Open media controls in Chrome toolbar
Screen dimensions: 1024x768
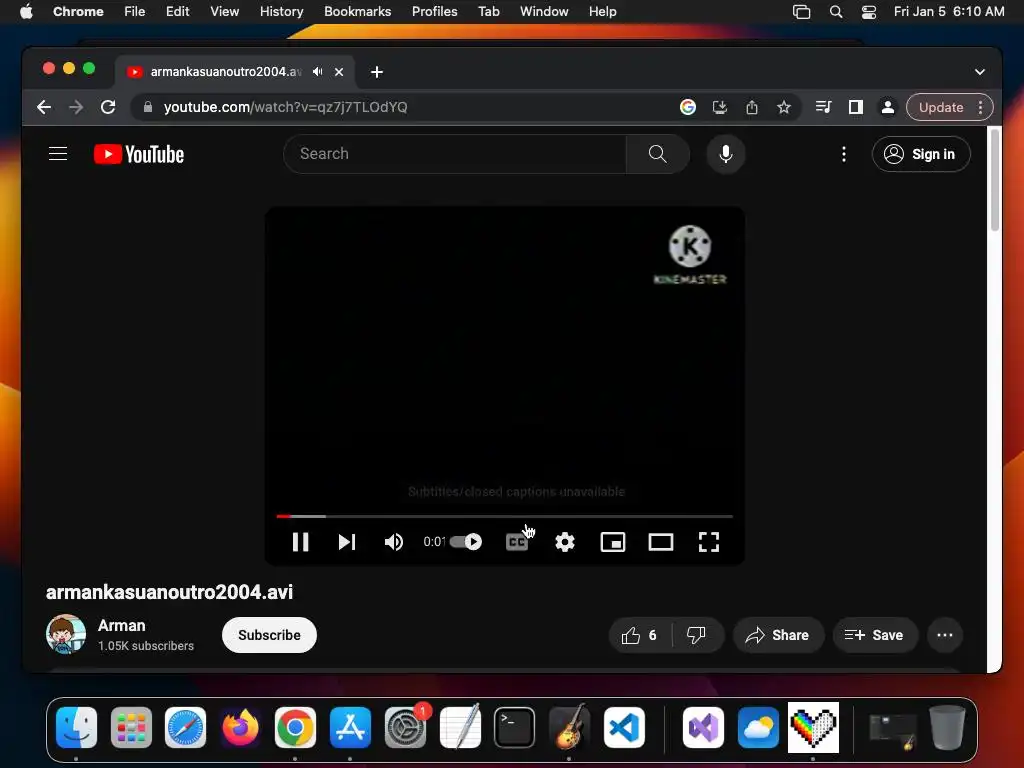823,107
